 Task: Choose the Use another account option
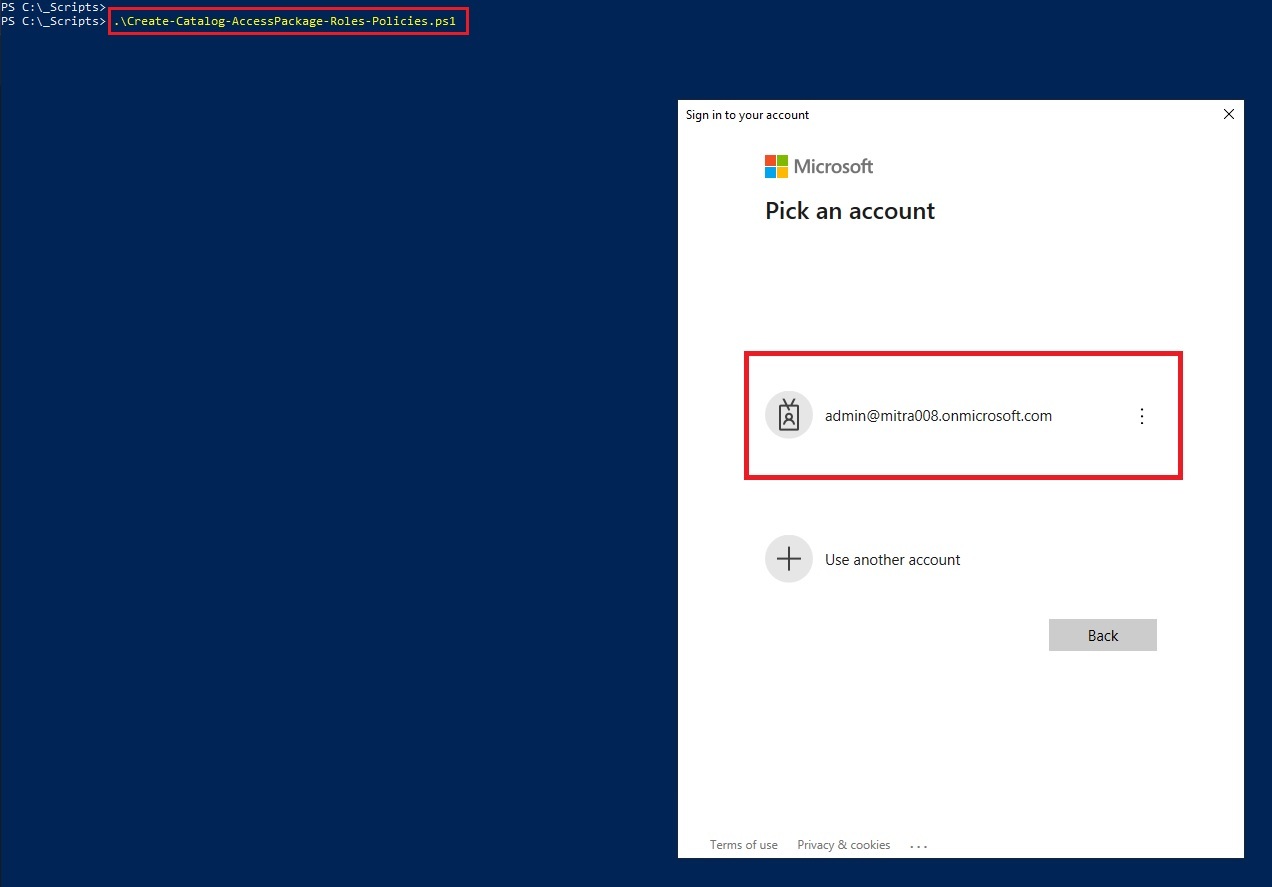tap(892, 559)
